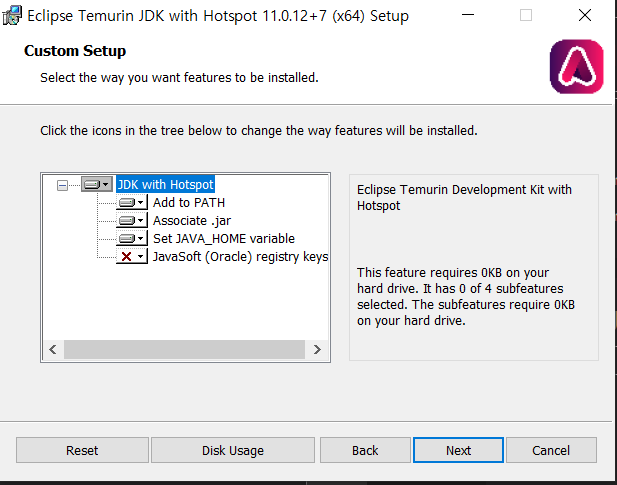
Task: Select the Set JAVA_HOME variable label
Action: (224, 239)
